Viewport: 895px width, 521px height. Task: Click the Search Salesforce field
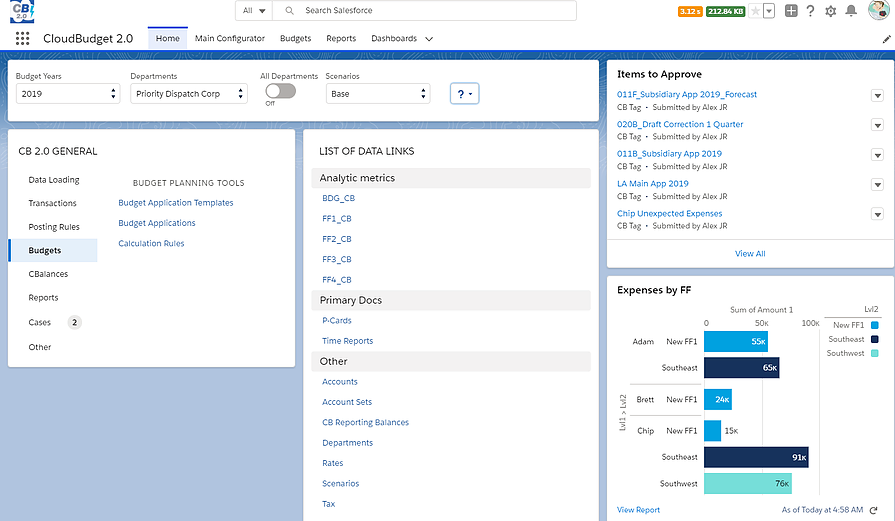click(430, 10)
